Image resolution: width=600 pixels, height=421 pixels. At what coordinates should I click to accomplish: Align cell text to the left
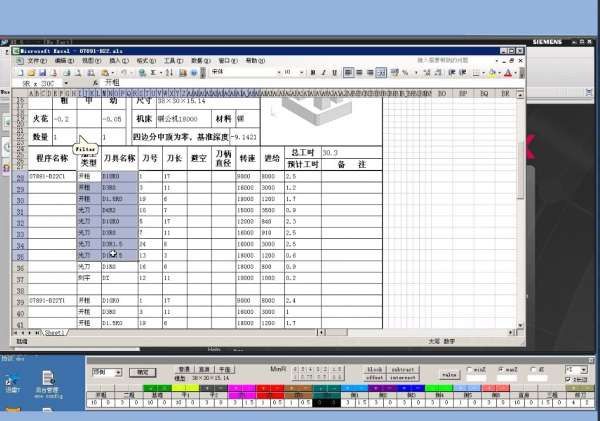[x=349, y=72]
